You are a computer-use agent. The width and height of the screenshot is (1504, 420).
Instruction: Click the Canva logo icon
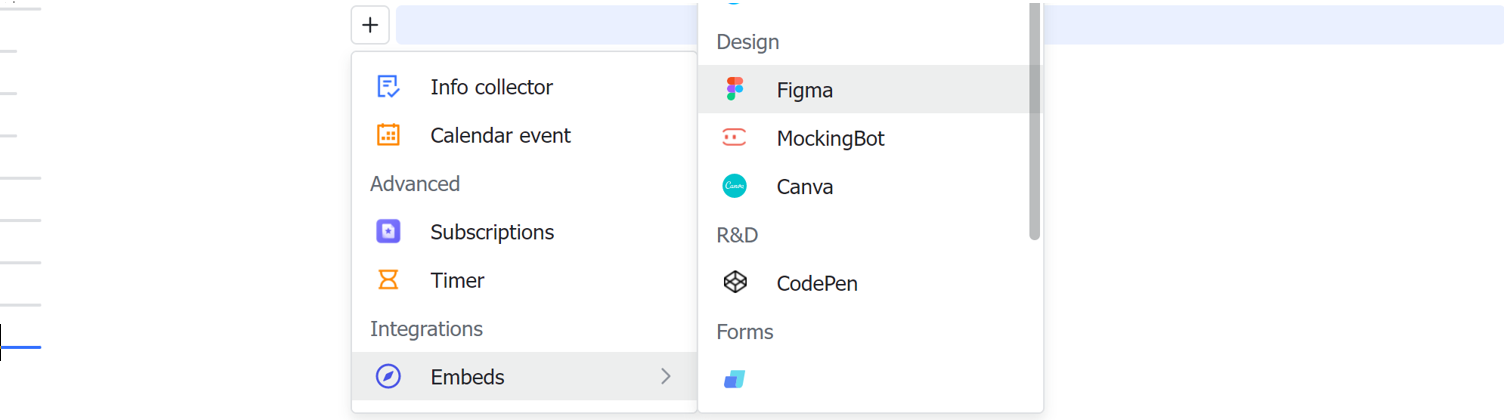coord(735,186)
